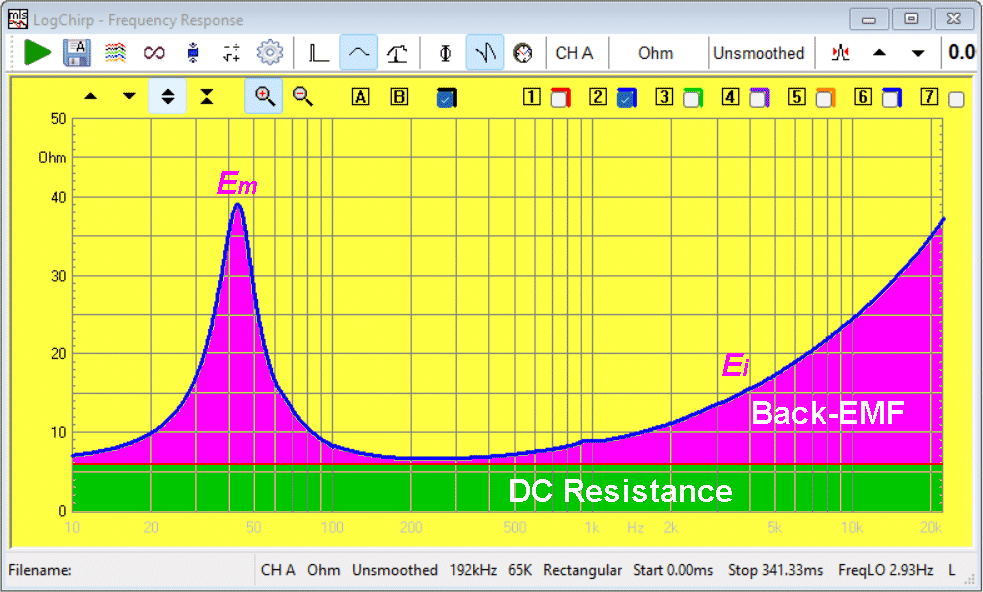
Task: Shift graph down with small down arrow
Action: click(x=129, y=96)
